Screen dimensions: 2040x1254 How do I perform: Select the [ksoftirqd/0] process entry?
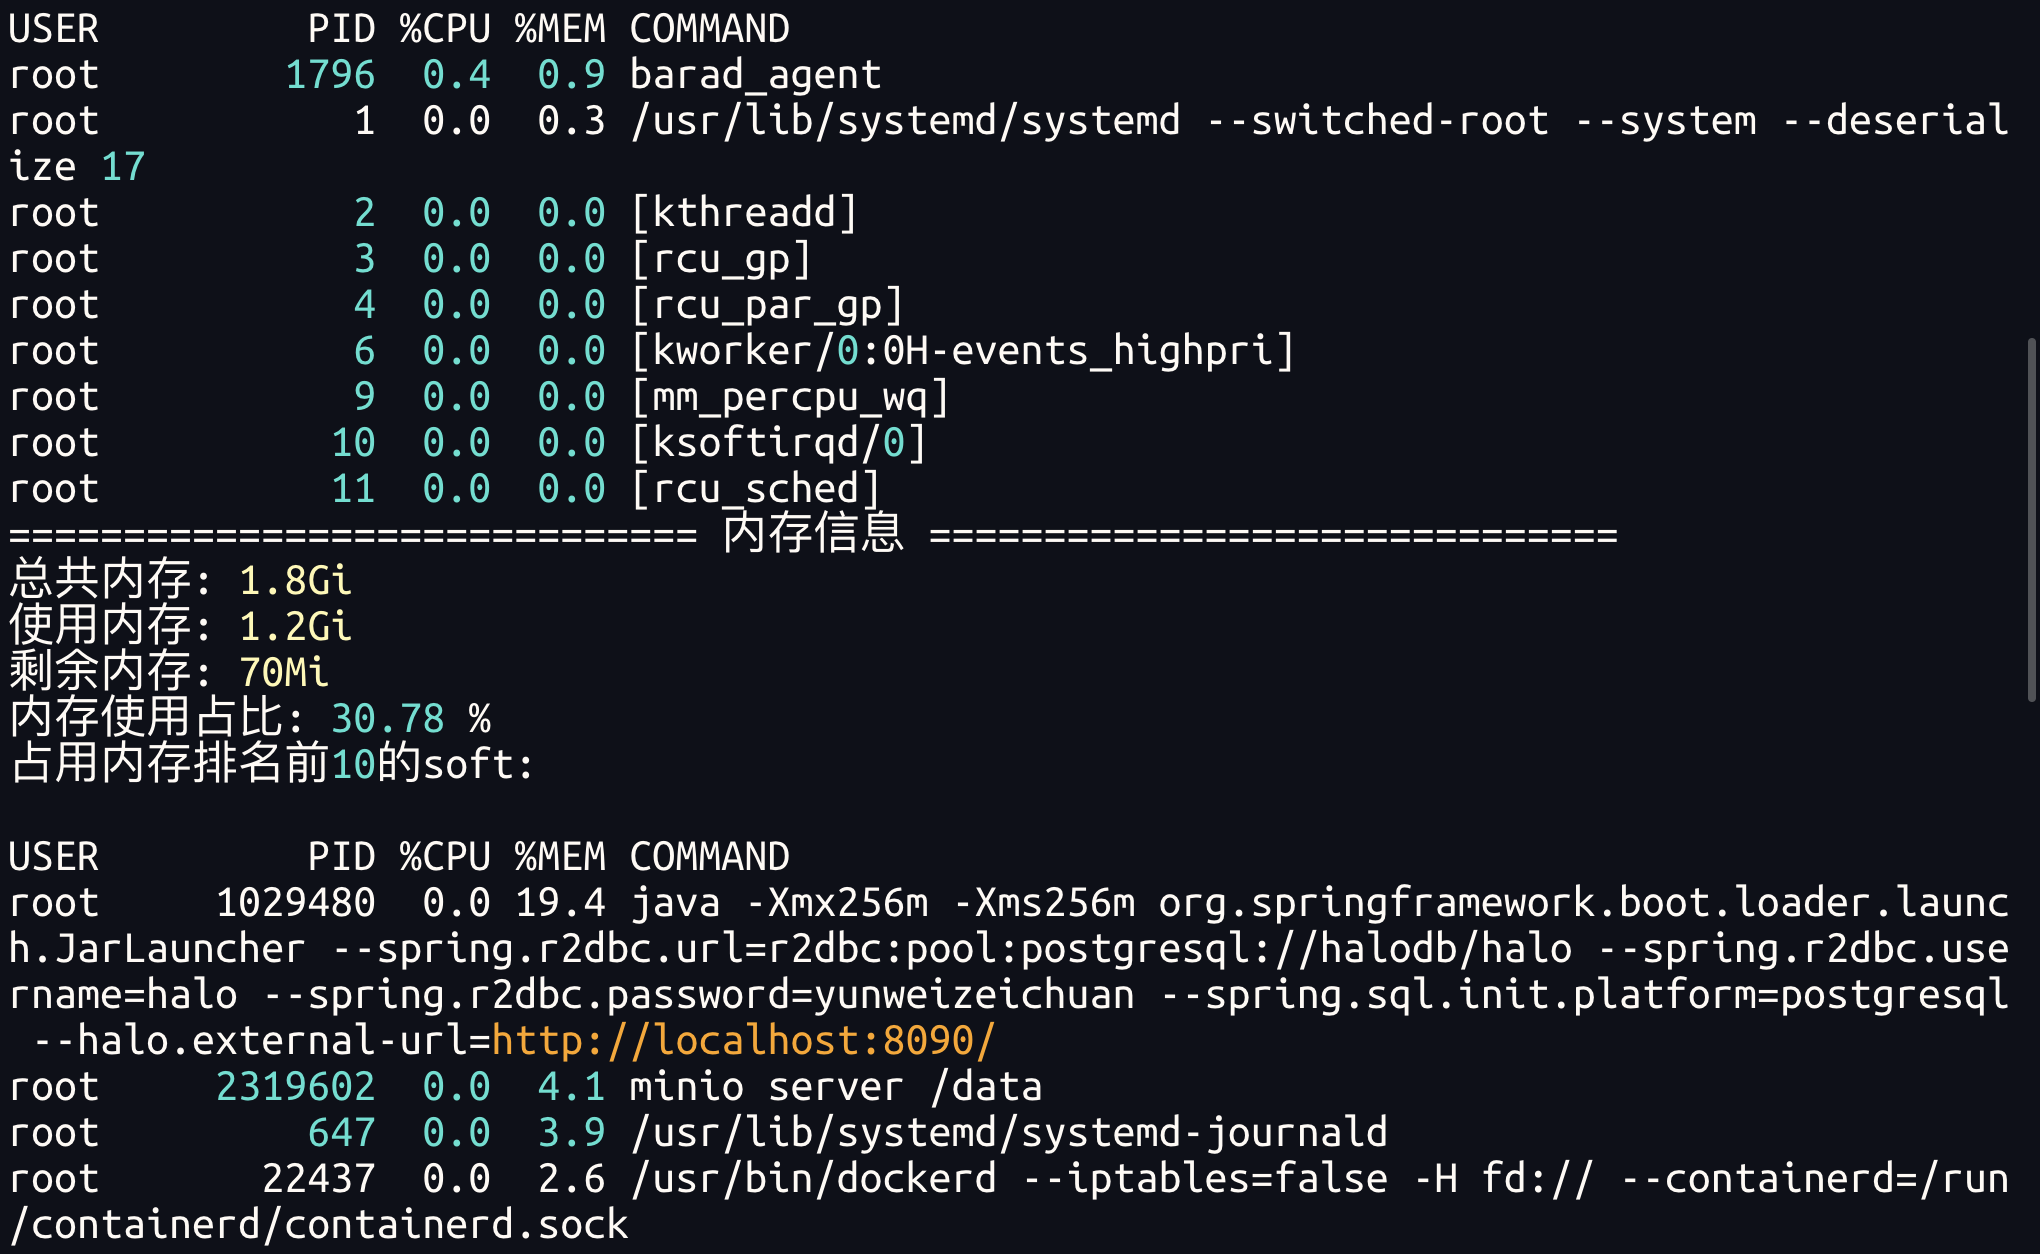pyautogui.click(x=779, y=443)
